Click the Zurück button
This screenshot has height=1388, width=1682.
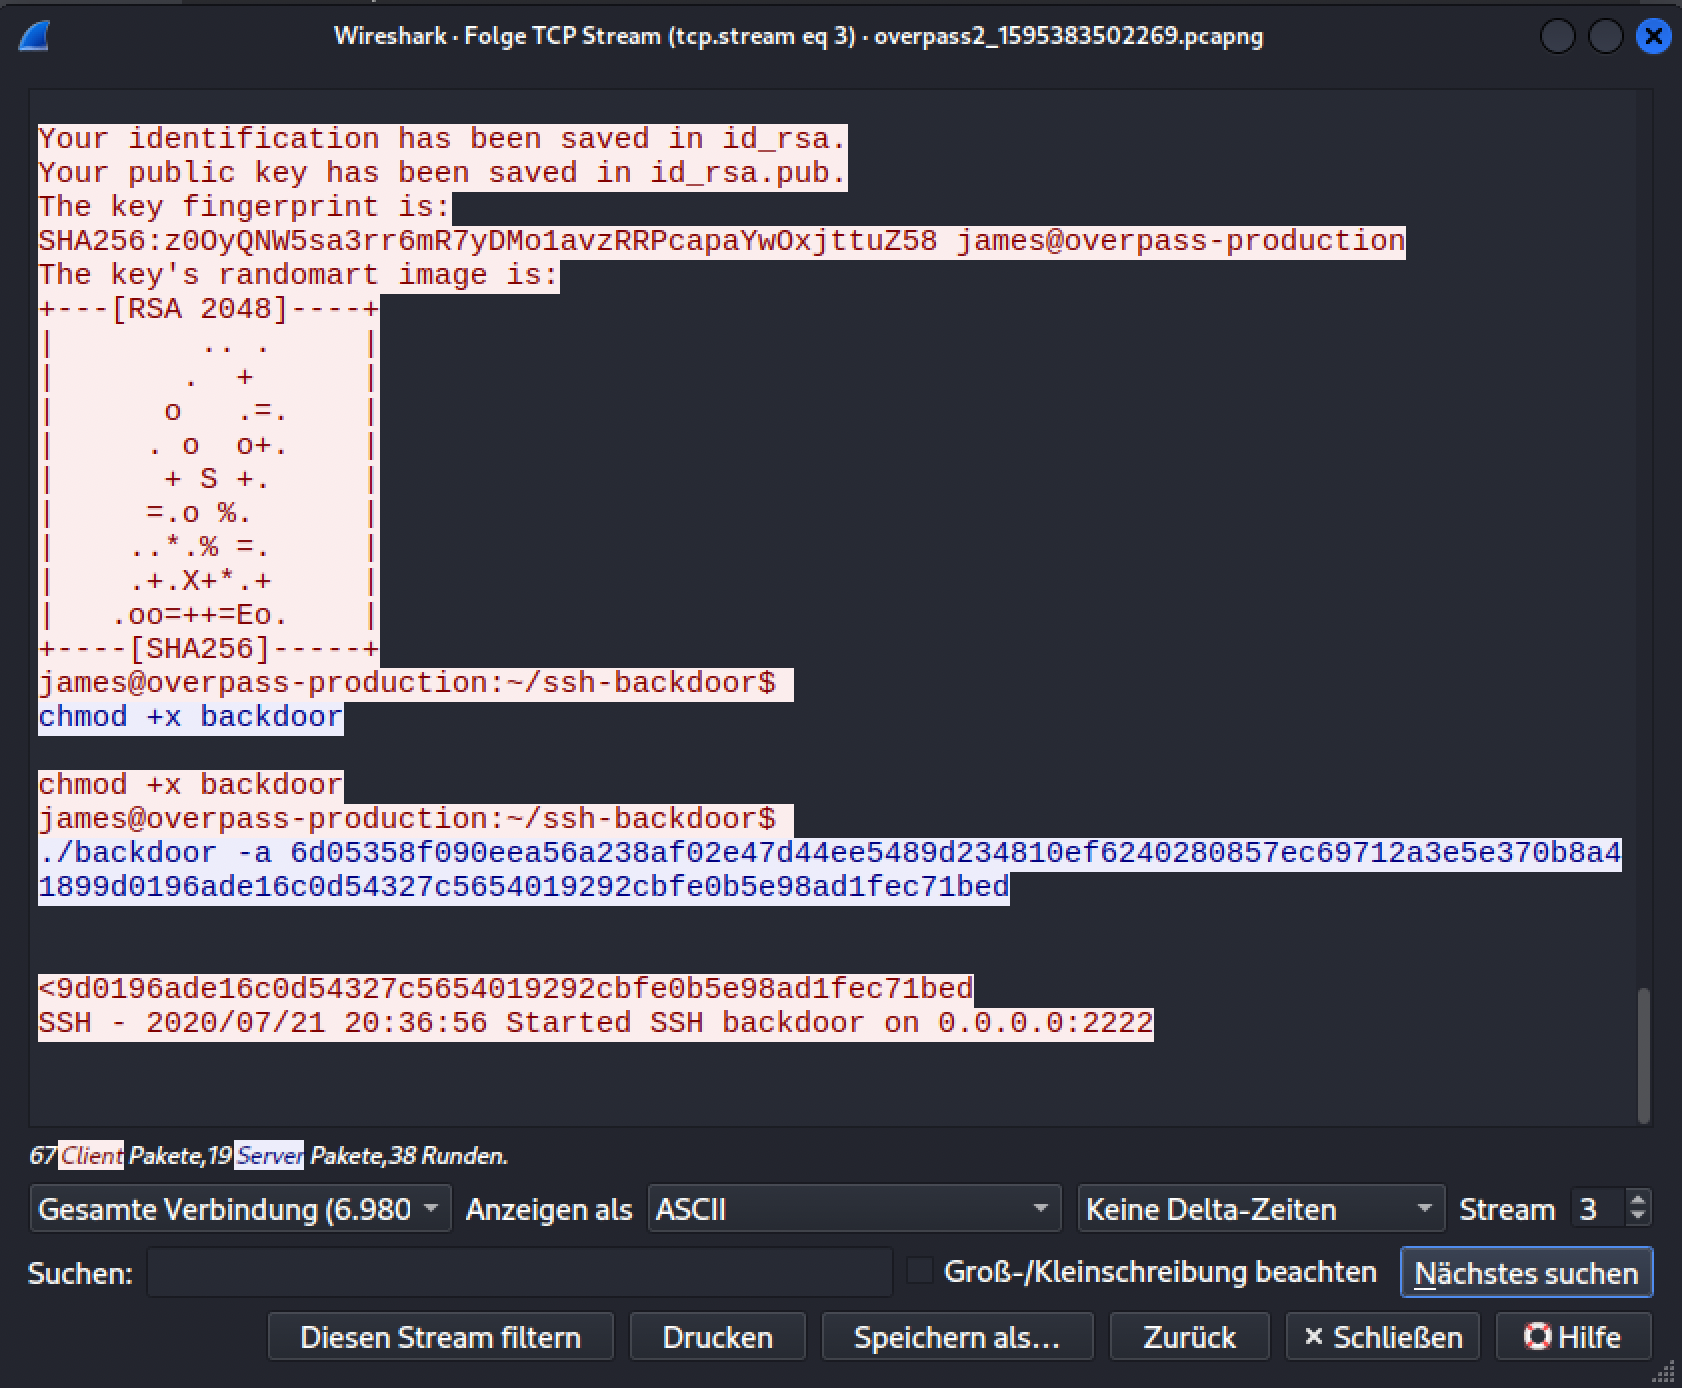coord(1189,1337)
